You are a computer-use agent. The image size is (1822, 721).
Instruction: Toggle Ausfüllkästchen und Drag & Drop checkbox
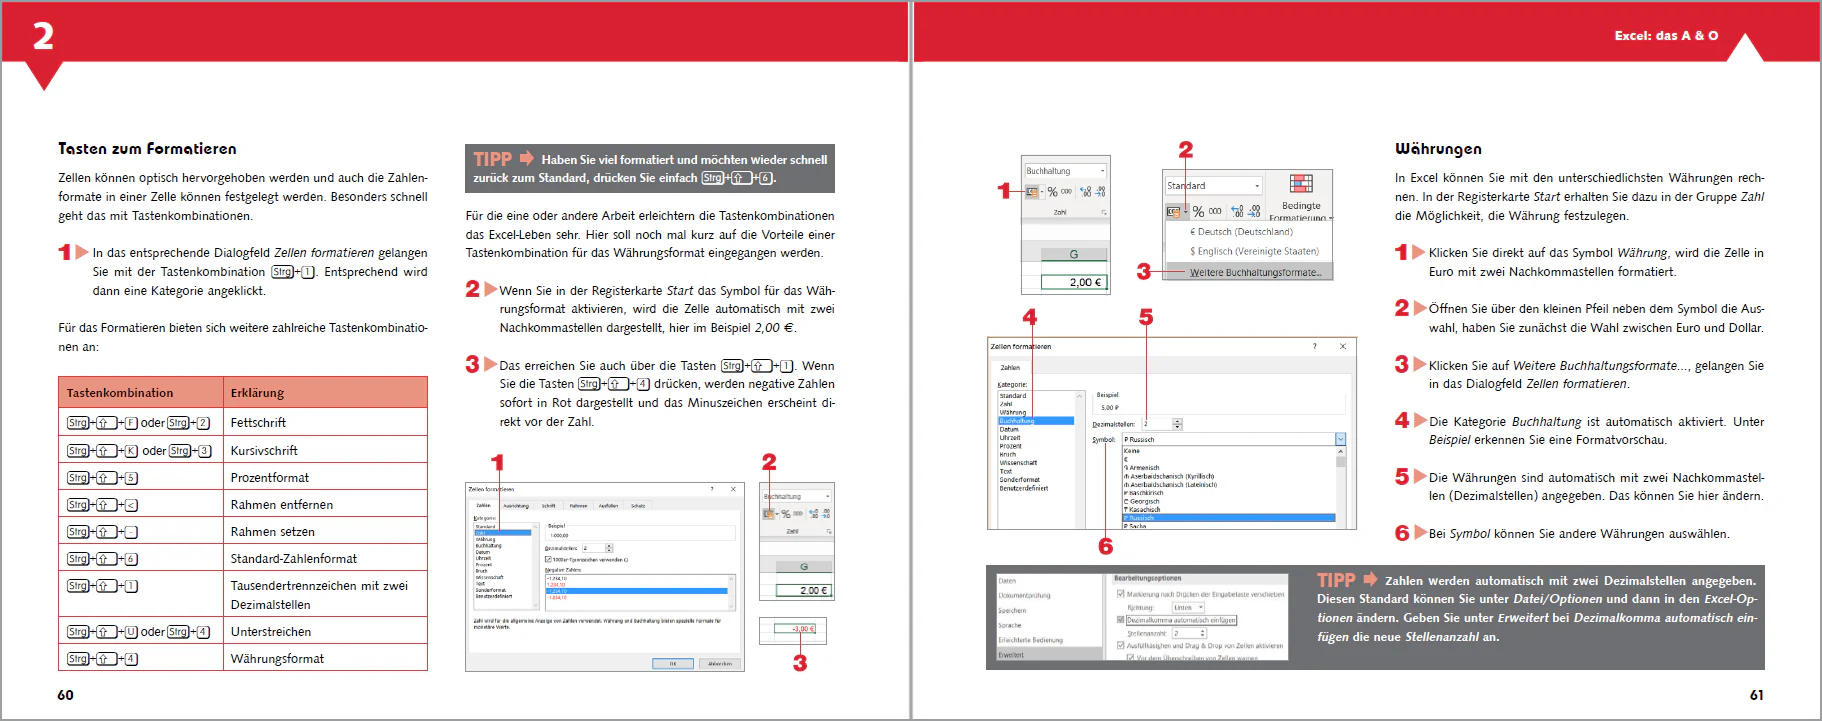pyautogui.click(x=1121, y=645)
